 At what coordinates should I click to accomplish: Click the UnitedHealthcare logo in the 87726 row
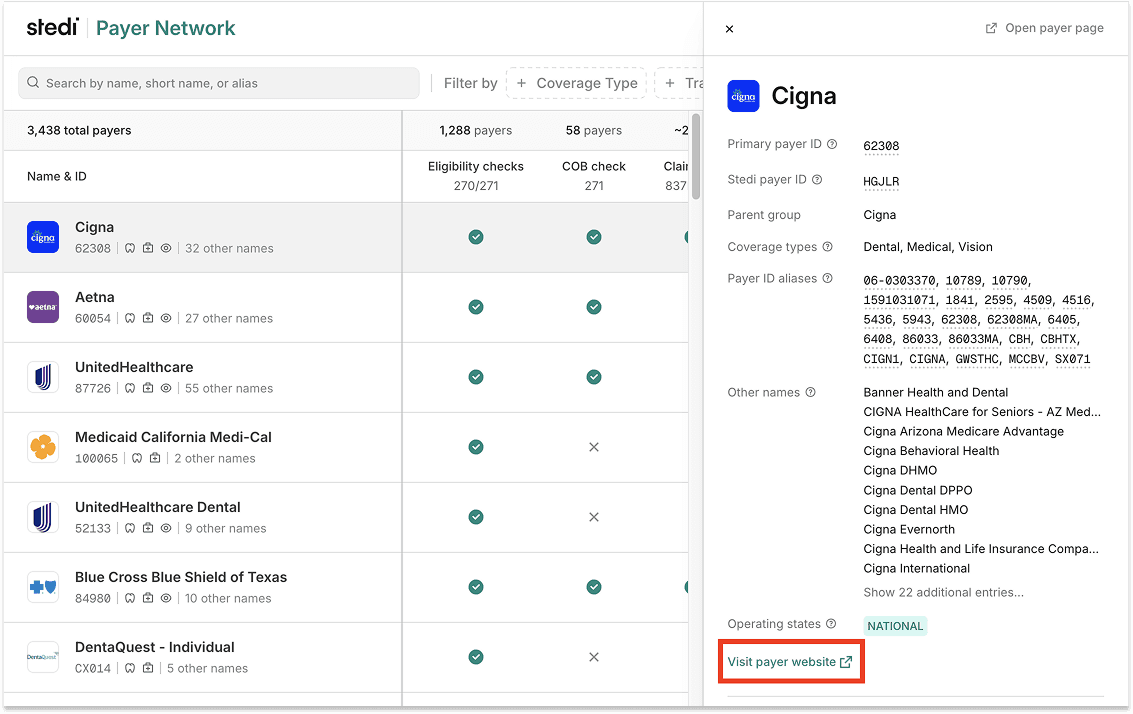click(x=43, y=377)
